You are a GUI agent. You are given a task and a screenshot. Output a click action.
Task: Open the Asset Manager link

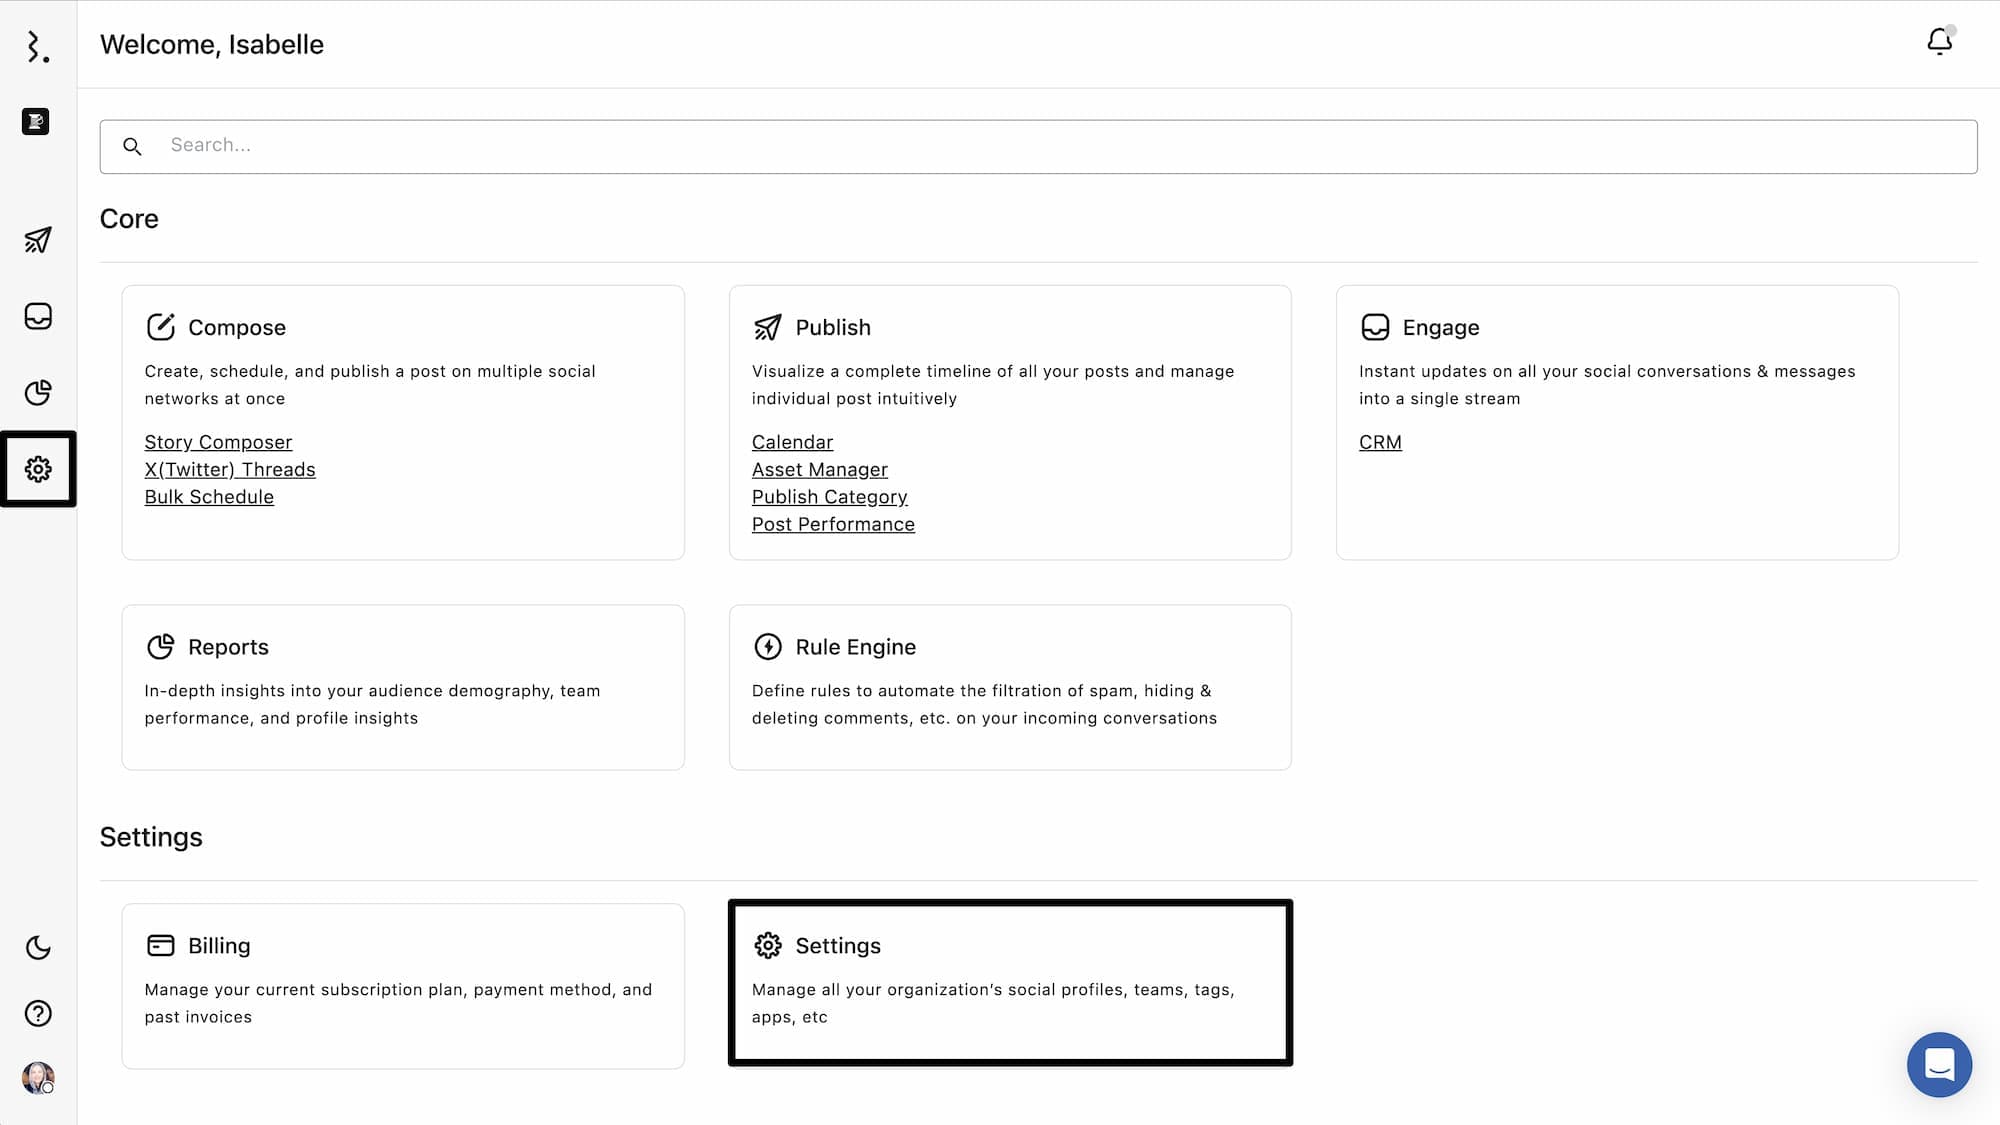819,469
